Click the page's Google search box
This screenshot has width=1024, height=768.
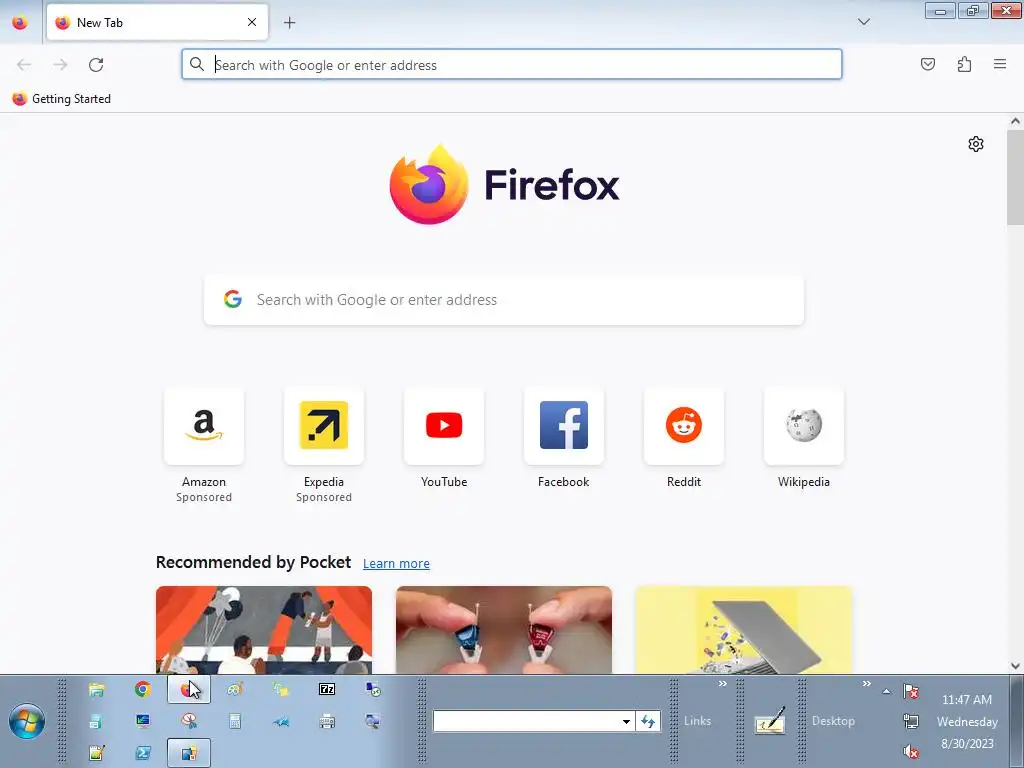coord(504,300)
